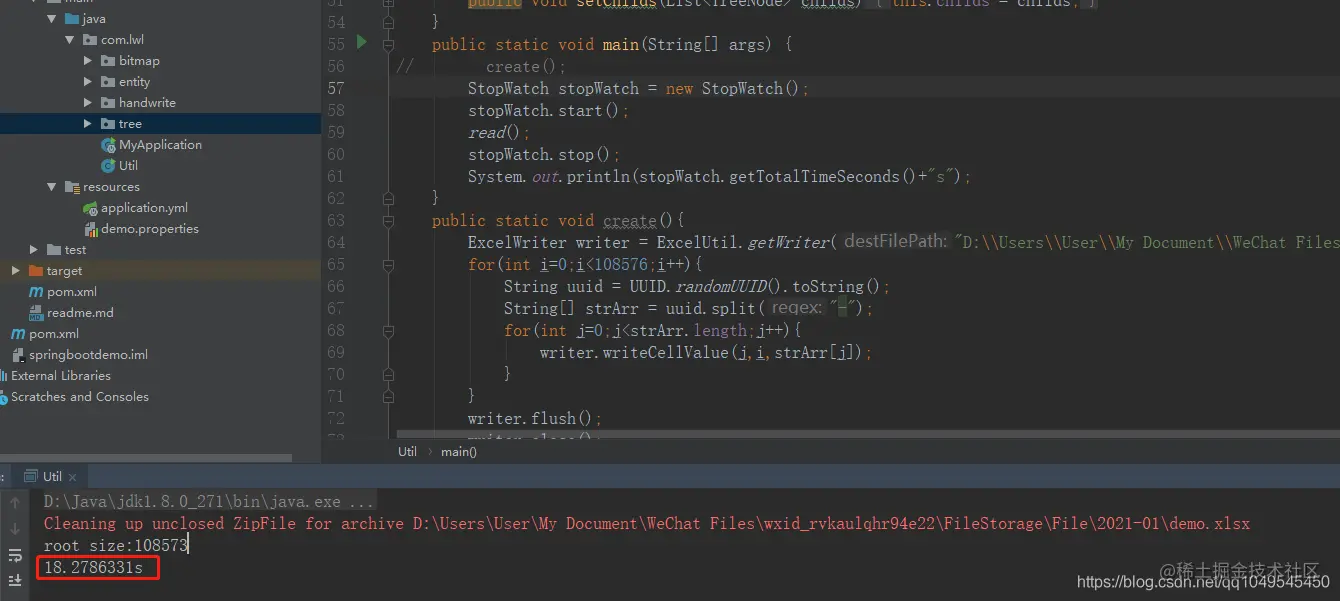The image size is (1340, 601).
Task: Select the entity package folder icon
Action: [108, 82]
